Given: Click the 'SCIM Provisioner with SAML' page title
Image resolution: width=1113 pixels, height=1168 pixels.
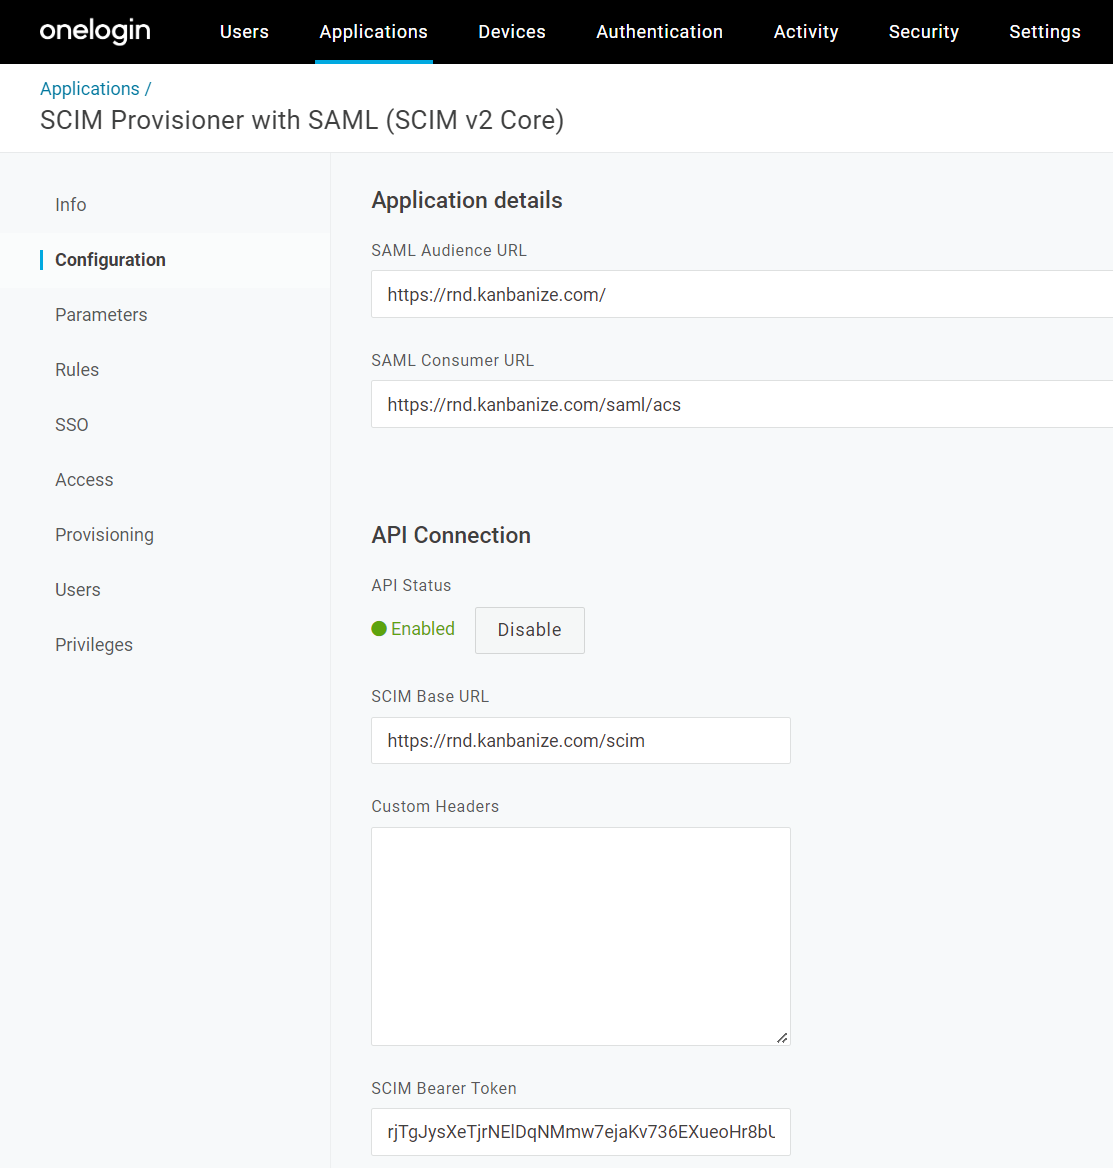Looking at the screenshot, I should point(302,120).
